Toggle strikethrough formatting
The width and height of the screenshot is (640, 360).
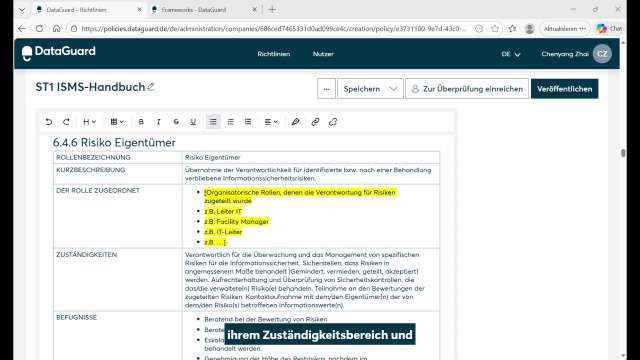[x=176, y=122]
